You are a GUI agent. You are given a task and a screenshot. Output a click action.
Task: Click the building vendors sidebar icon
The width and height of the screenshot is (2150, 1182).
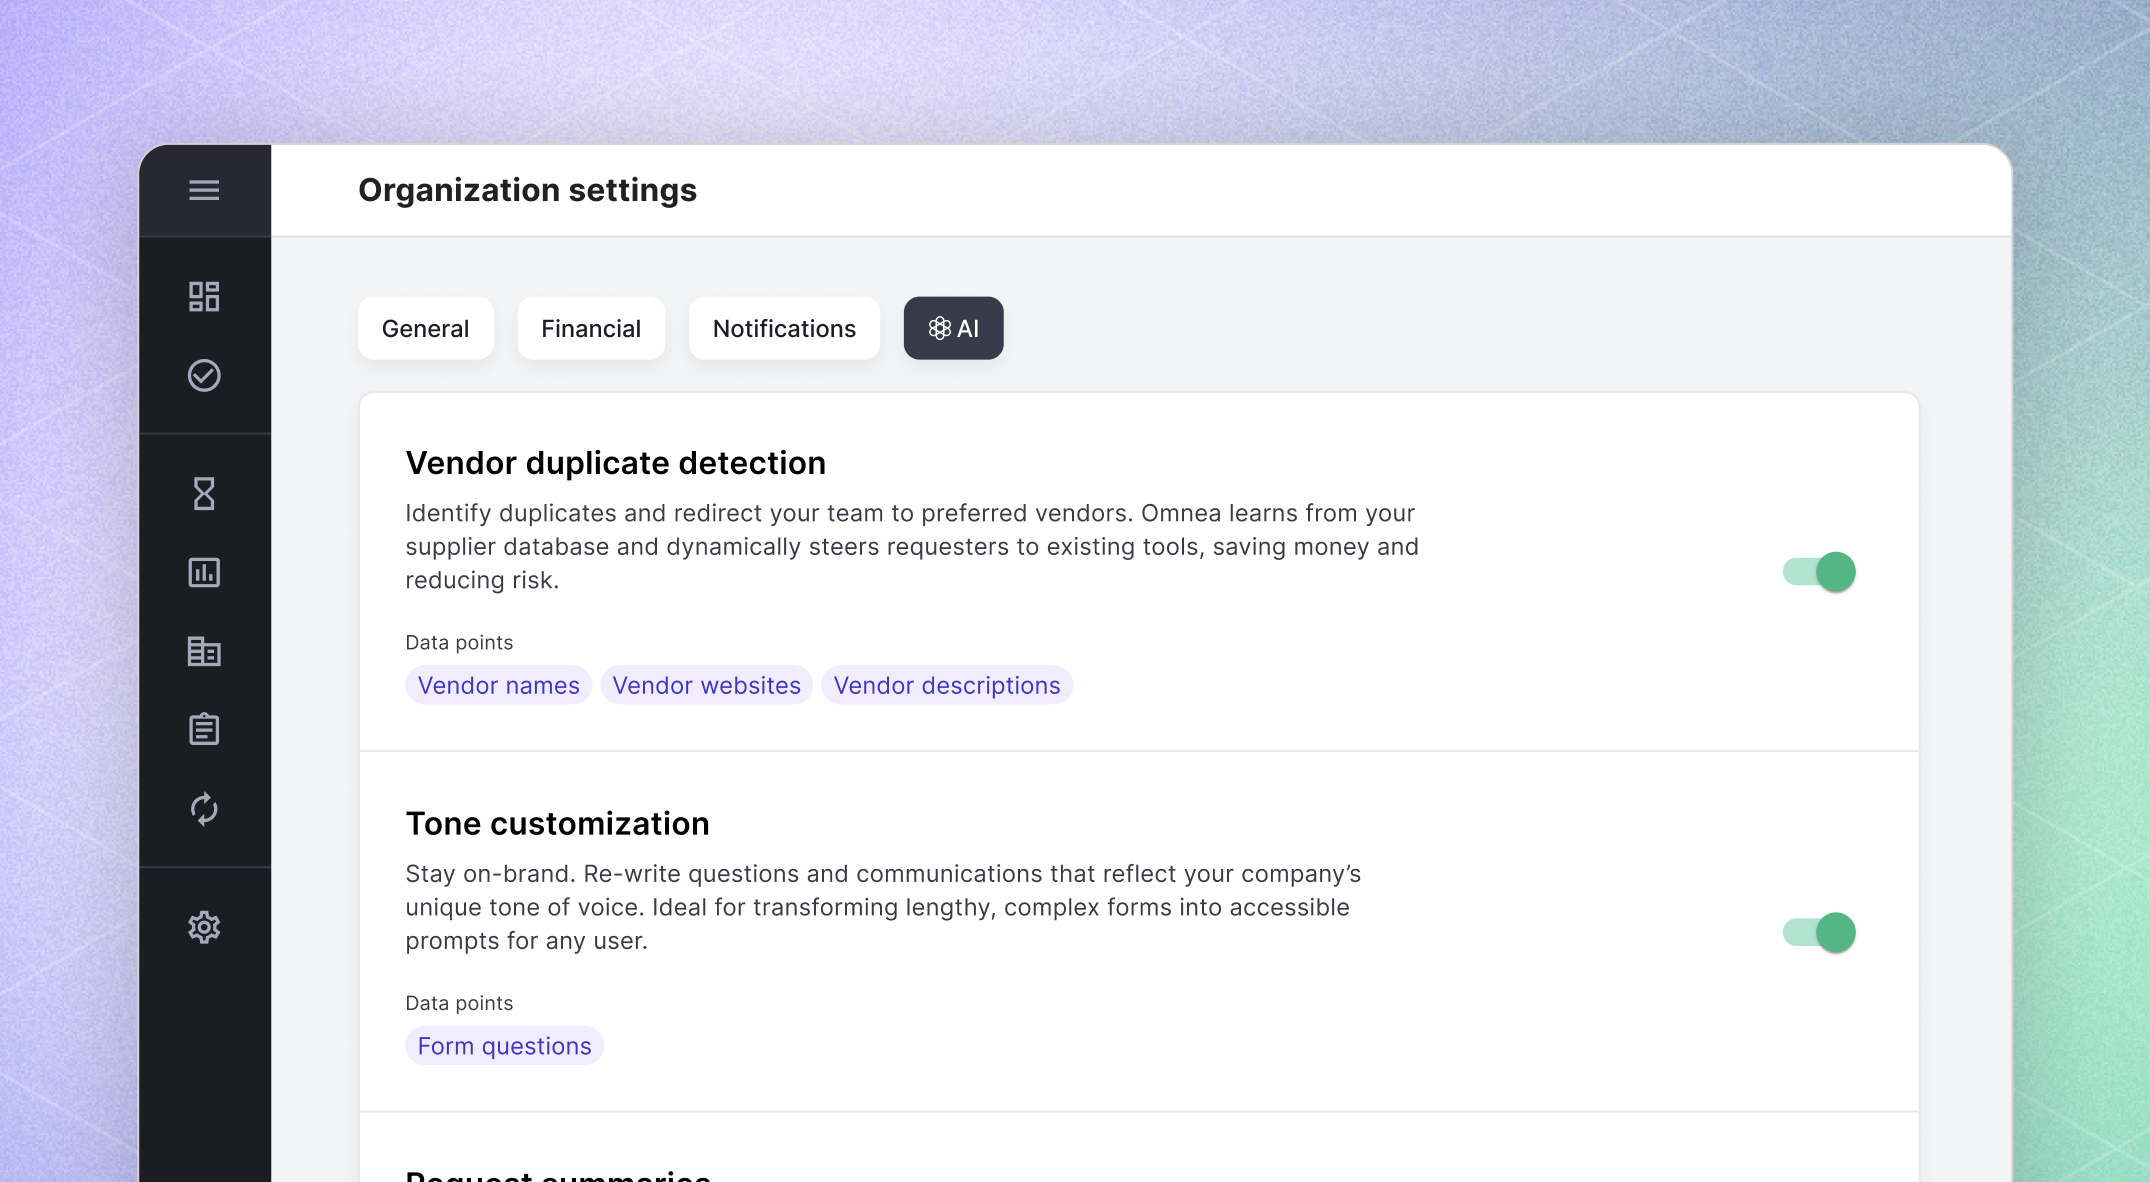click(x=204, y=651)
